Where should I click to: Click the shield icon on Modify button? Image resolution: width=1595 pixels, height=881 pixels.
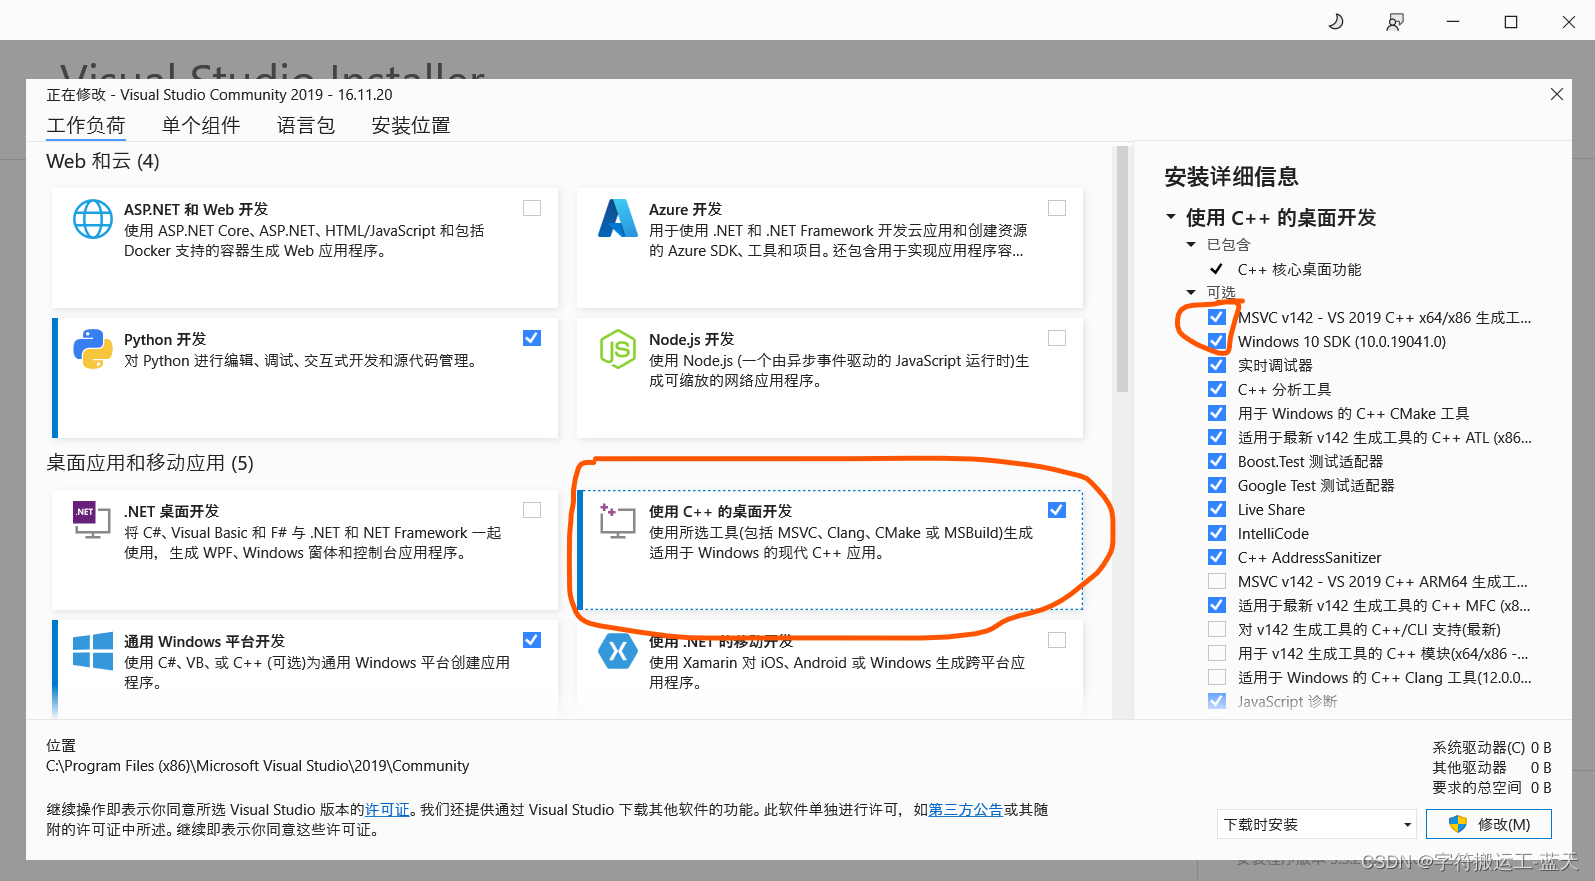point(1457,824)
